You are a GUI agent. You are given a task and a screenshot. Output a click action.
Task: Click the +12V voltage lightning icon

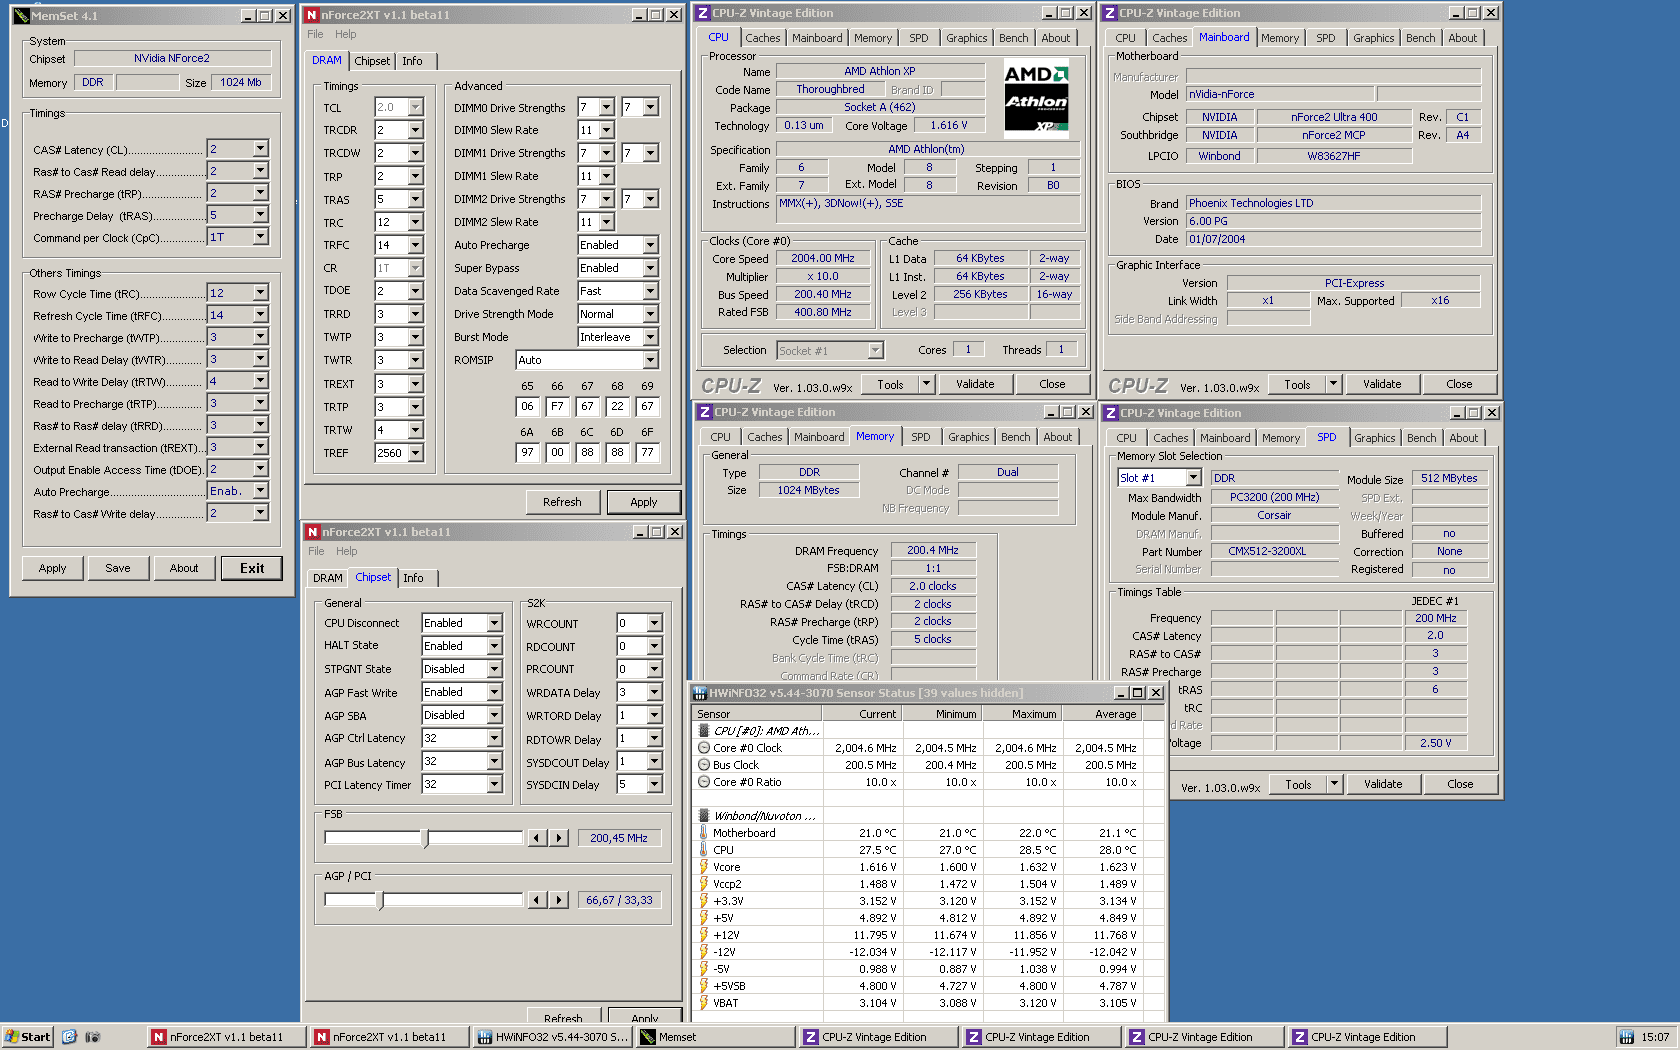(704, 935)
